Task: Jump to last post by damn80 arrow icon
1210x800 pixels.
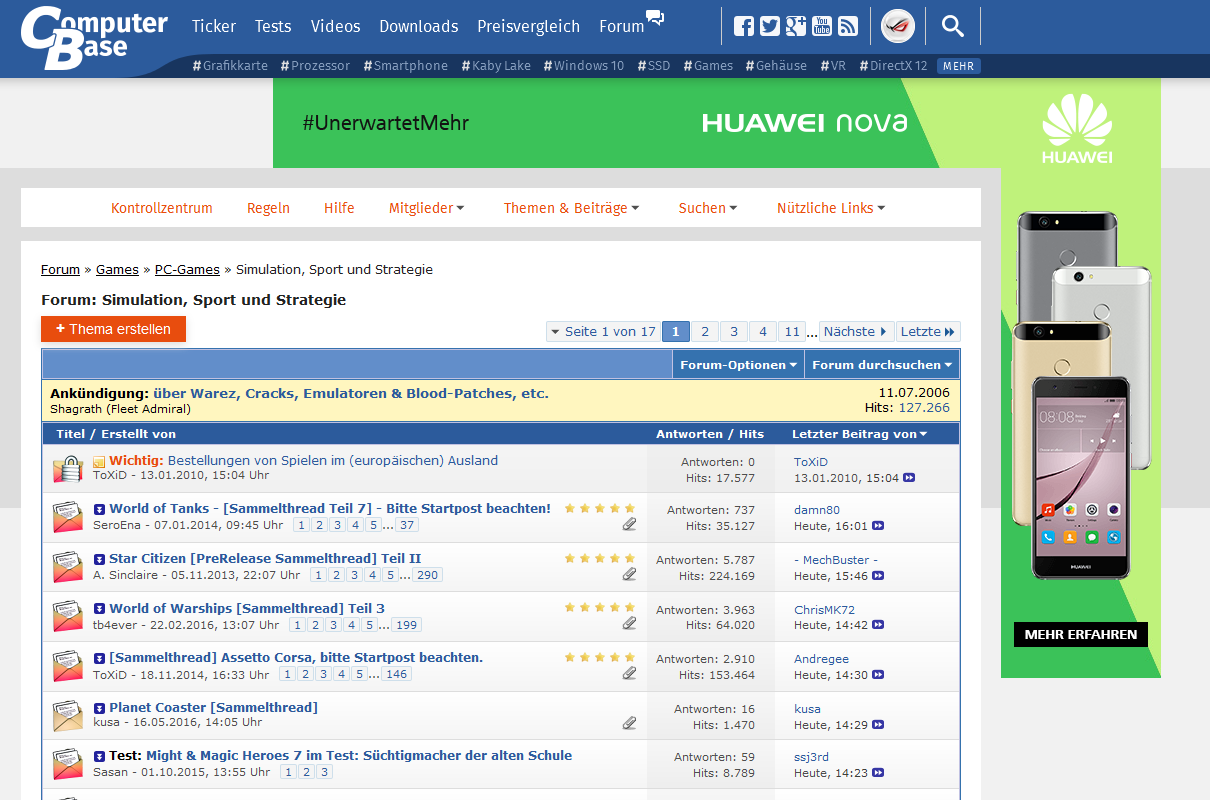Action: 878,526
